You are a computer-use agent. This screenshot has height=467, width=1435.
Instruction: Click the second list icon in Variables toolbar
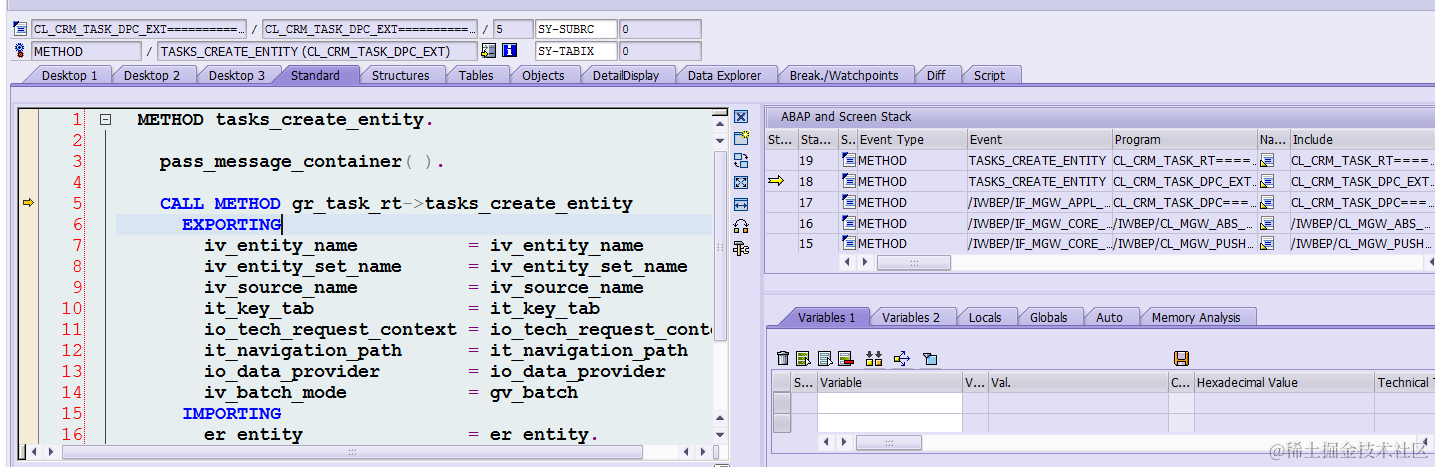[x=803, y=358]
